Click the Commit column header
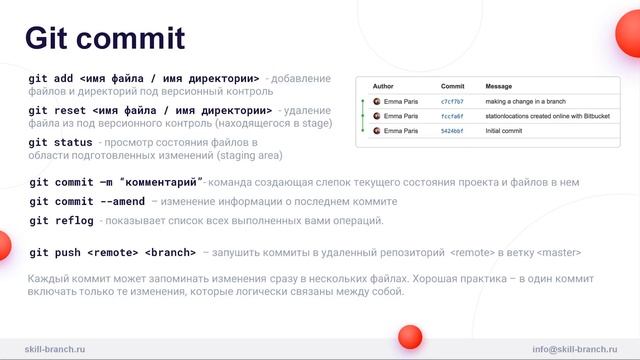The width and height of the screenshot is (640, 360). (452, 86)
